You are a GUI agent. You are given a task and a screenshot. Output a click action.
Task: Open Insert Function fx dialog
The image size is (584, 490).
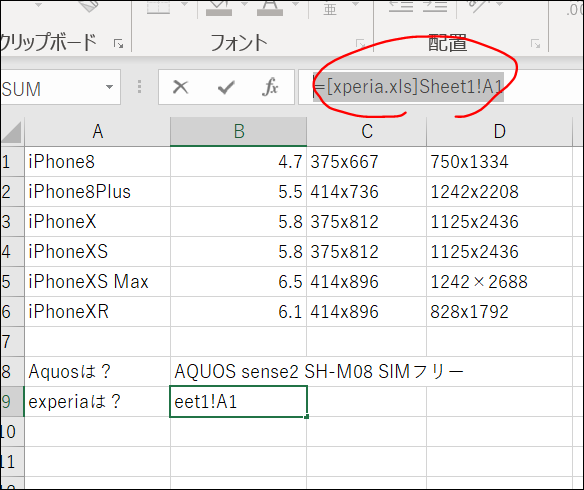[270, 87]
